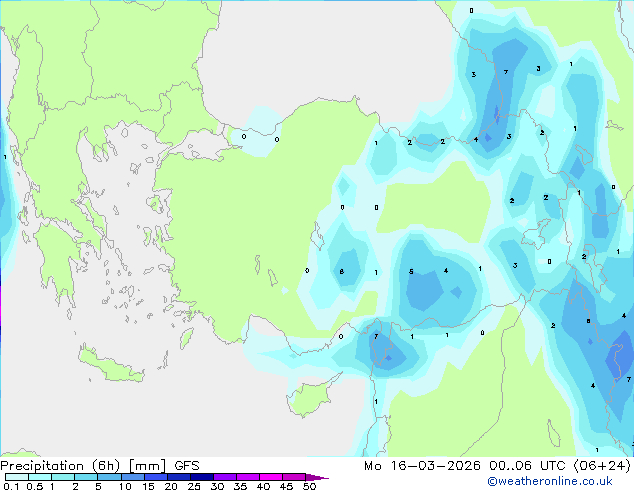Click the 'GFS' model label
Screen dimensions: 634x490
click(x=187, y=466)
